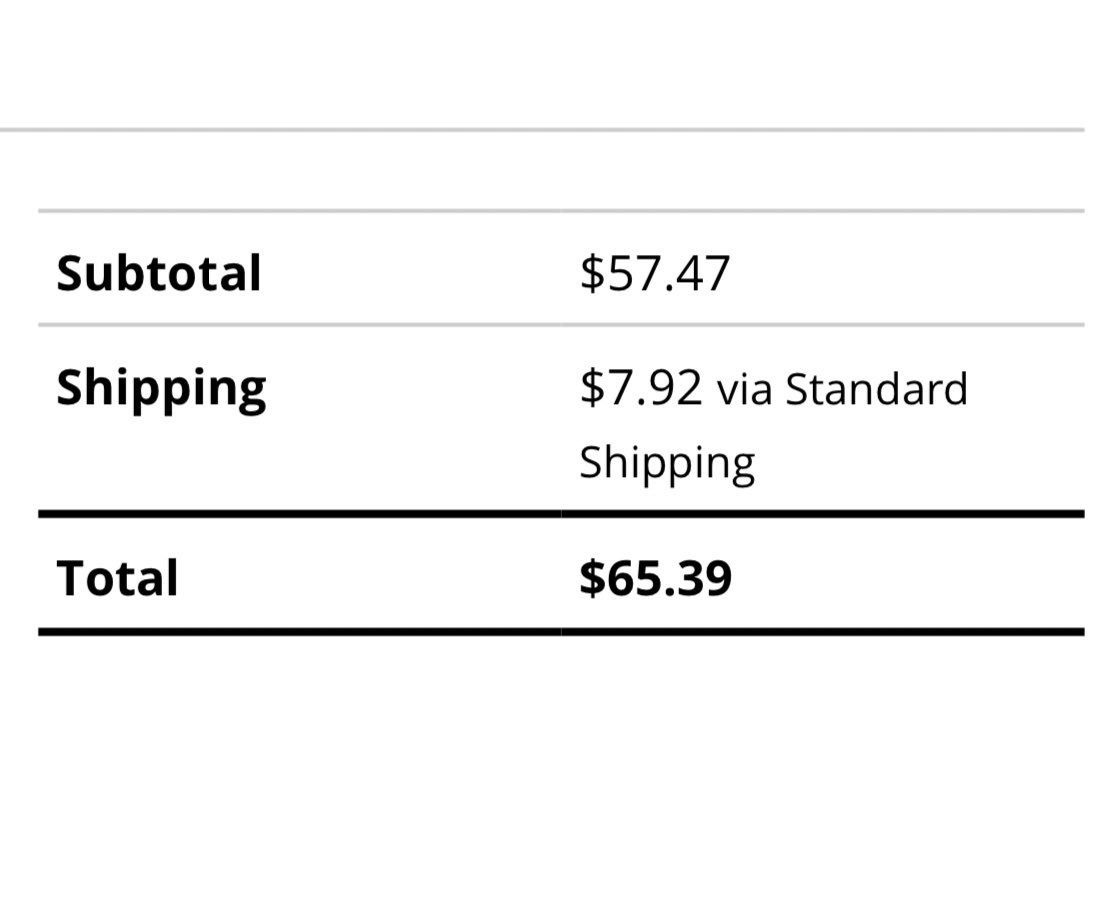Click the dollar sign of $65.39
Screen dimensions: 1109x923
click(x=593, y=578)
